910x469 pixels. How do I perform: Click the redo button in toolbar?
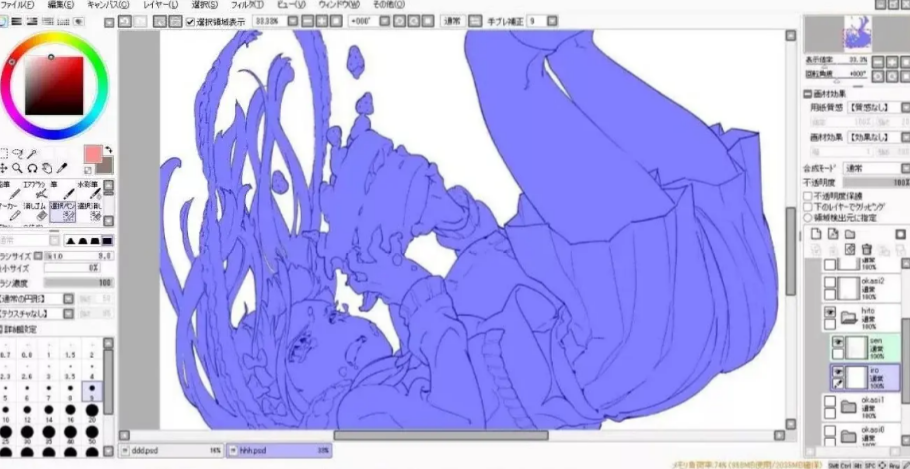click(x=140, y=21)
